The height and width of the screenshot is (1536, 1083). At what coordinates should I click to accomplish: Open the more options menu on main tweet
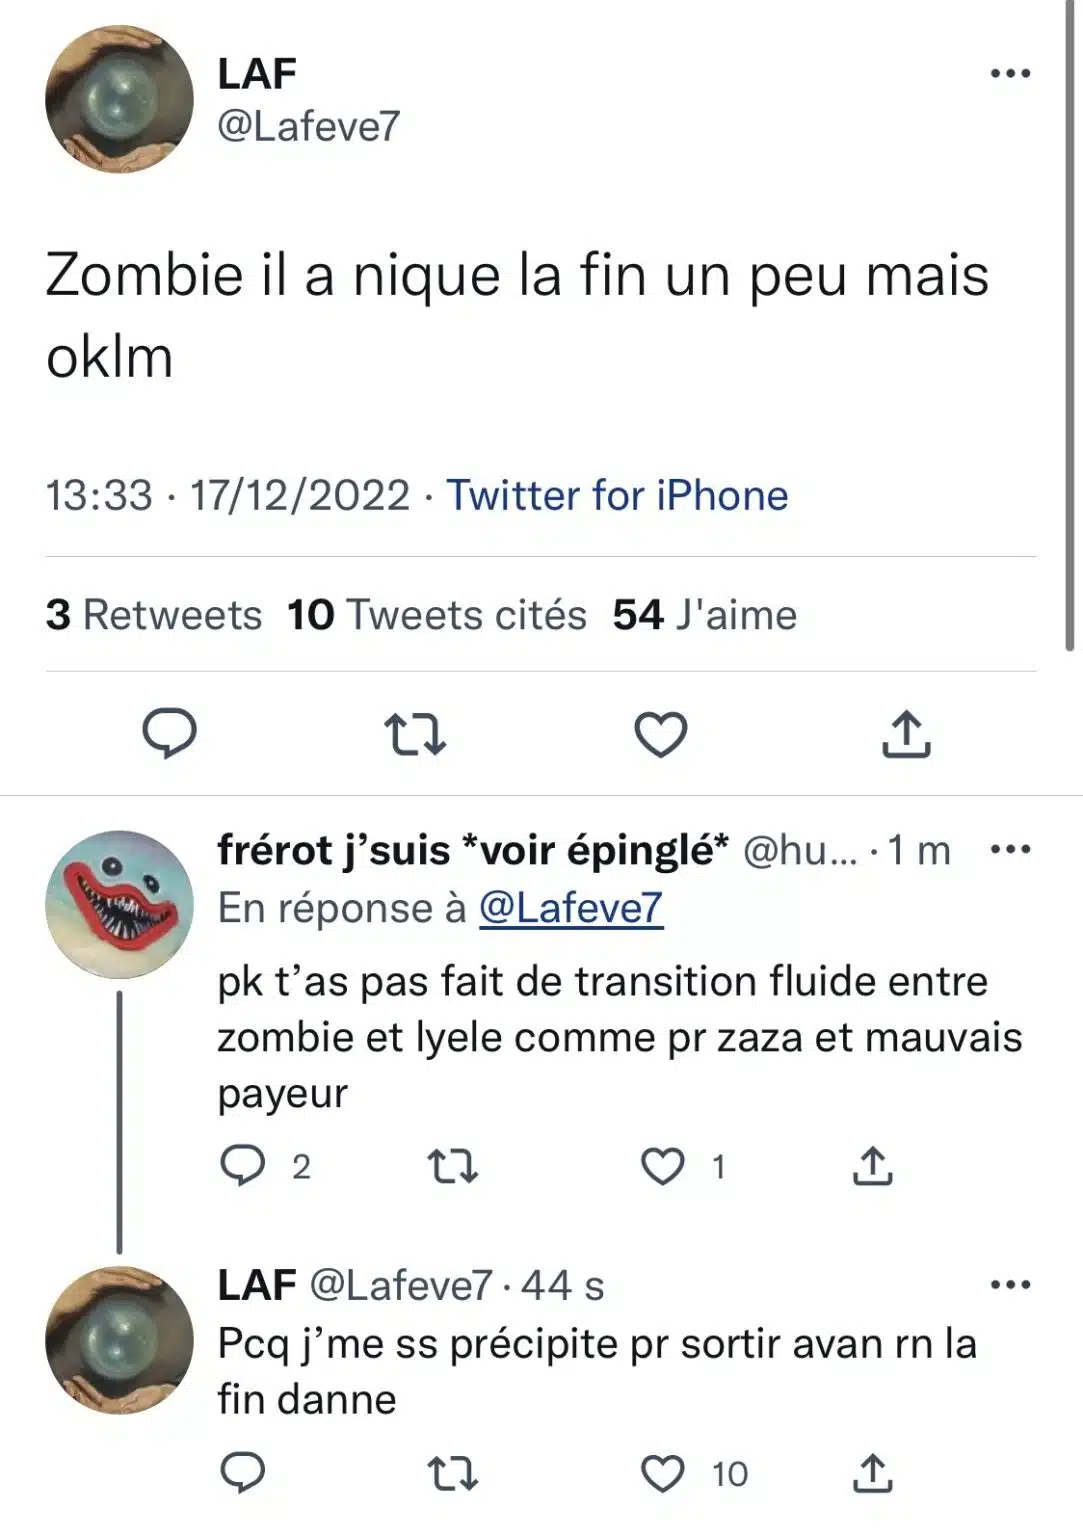(x=1010, y=73)
